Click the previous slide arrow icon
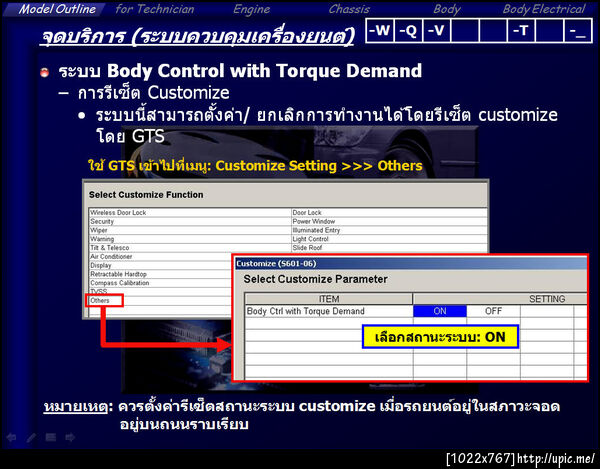Image resolution: width=600 pixels, height=469 pixels. tap(11, 437)
